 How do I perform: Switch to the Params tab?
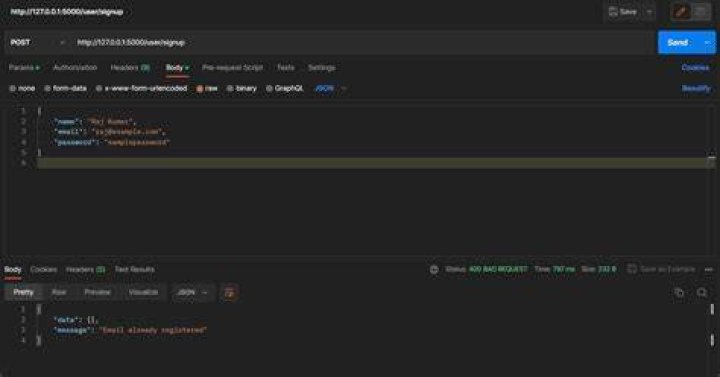24,68
